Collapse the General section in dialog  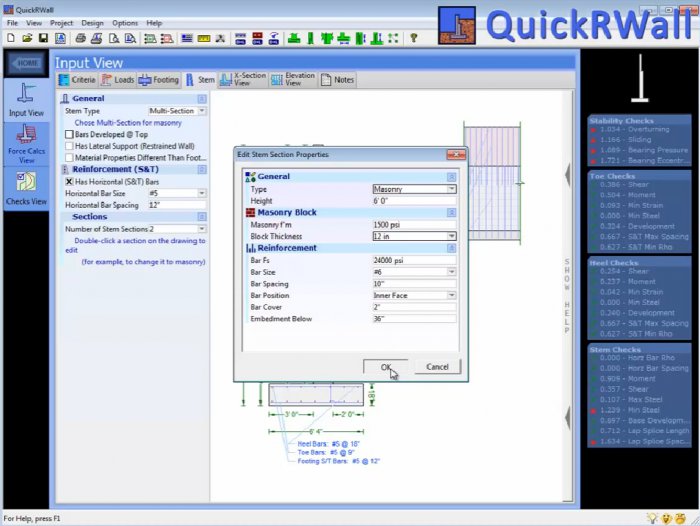coord(451,177)
